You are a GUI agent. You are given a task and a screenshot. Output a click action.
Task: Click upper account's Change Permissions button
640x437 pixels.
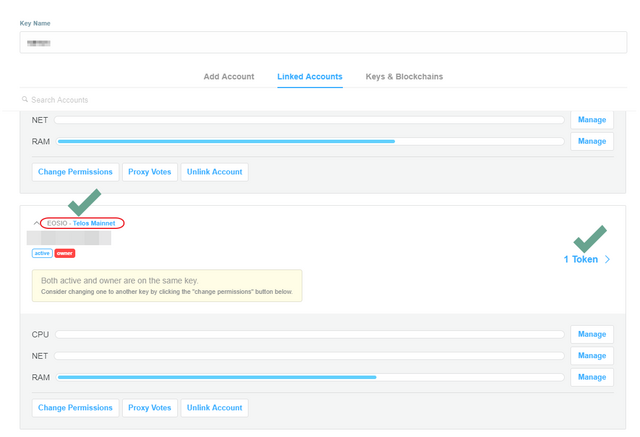point(75,172)
